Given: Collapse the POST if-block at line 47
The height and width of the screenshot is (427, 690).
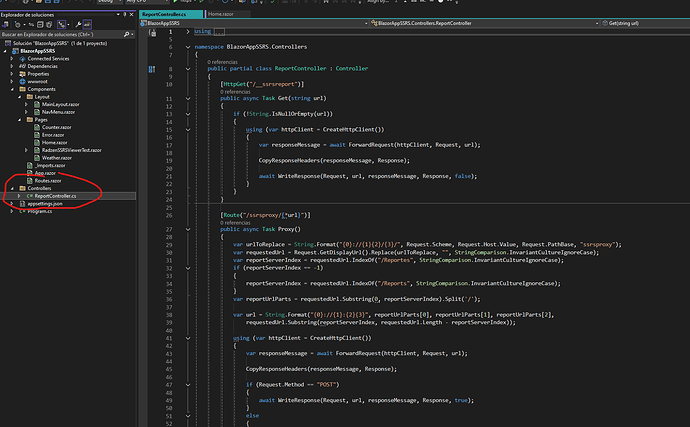Looking at the screenshot, I should 188,385.
